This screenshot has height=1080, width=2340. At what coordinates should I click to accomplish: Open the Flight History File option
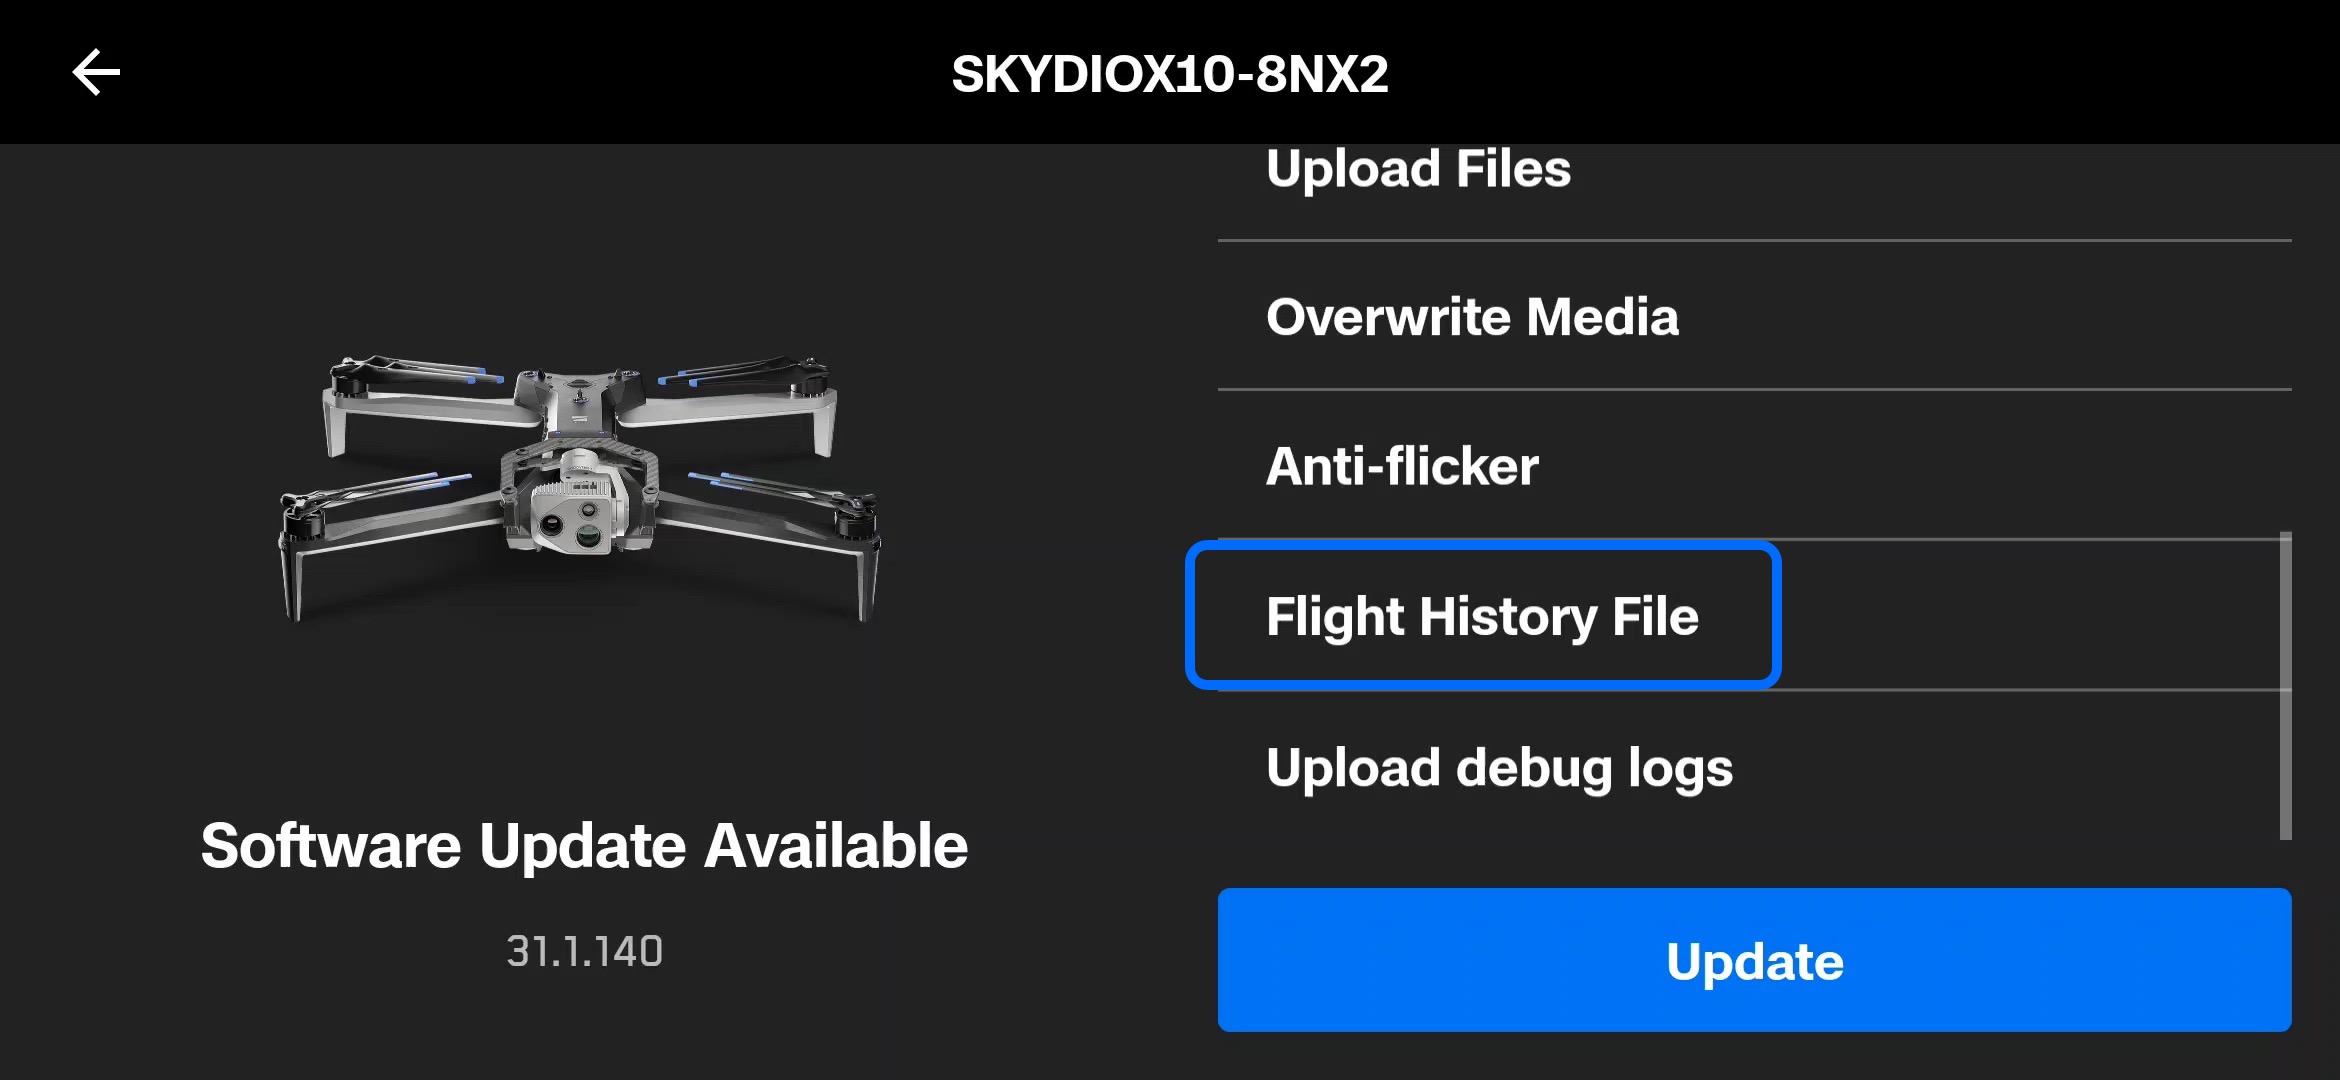coord(1482,616)
